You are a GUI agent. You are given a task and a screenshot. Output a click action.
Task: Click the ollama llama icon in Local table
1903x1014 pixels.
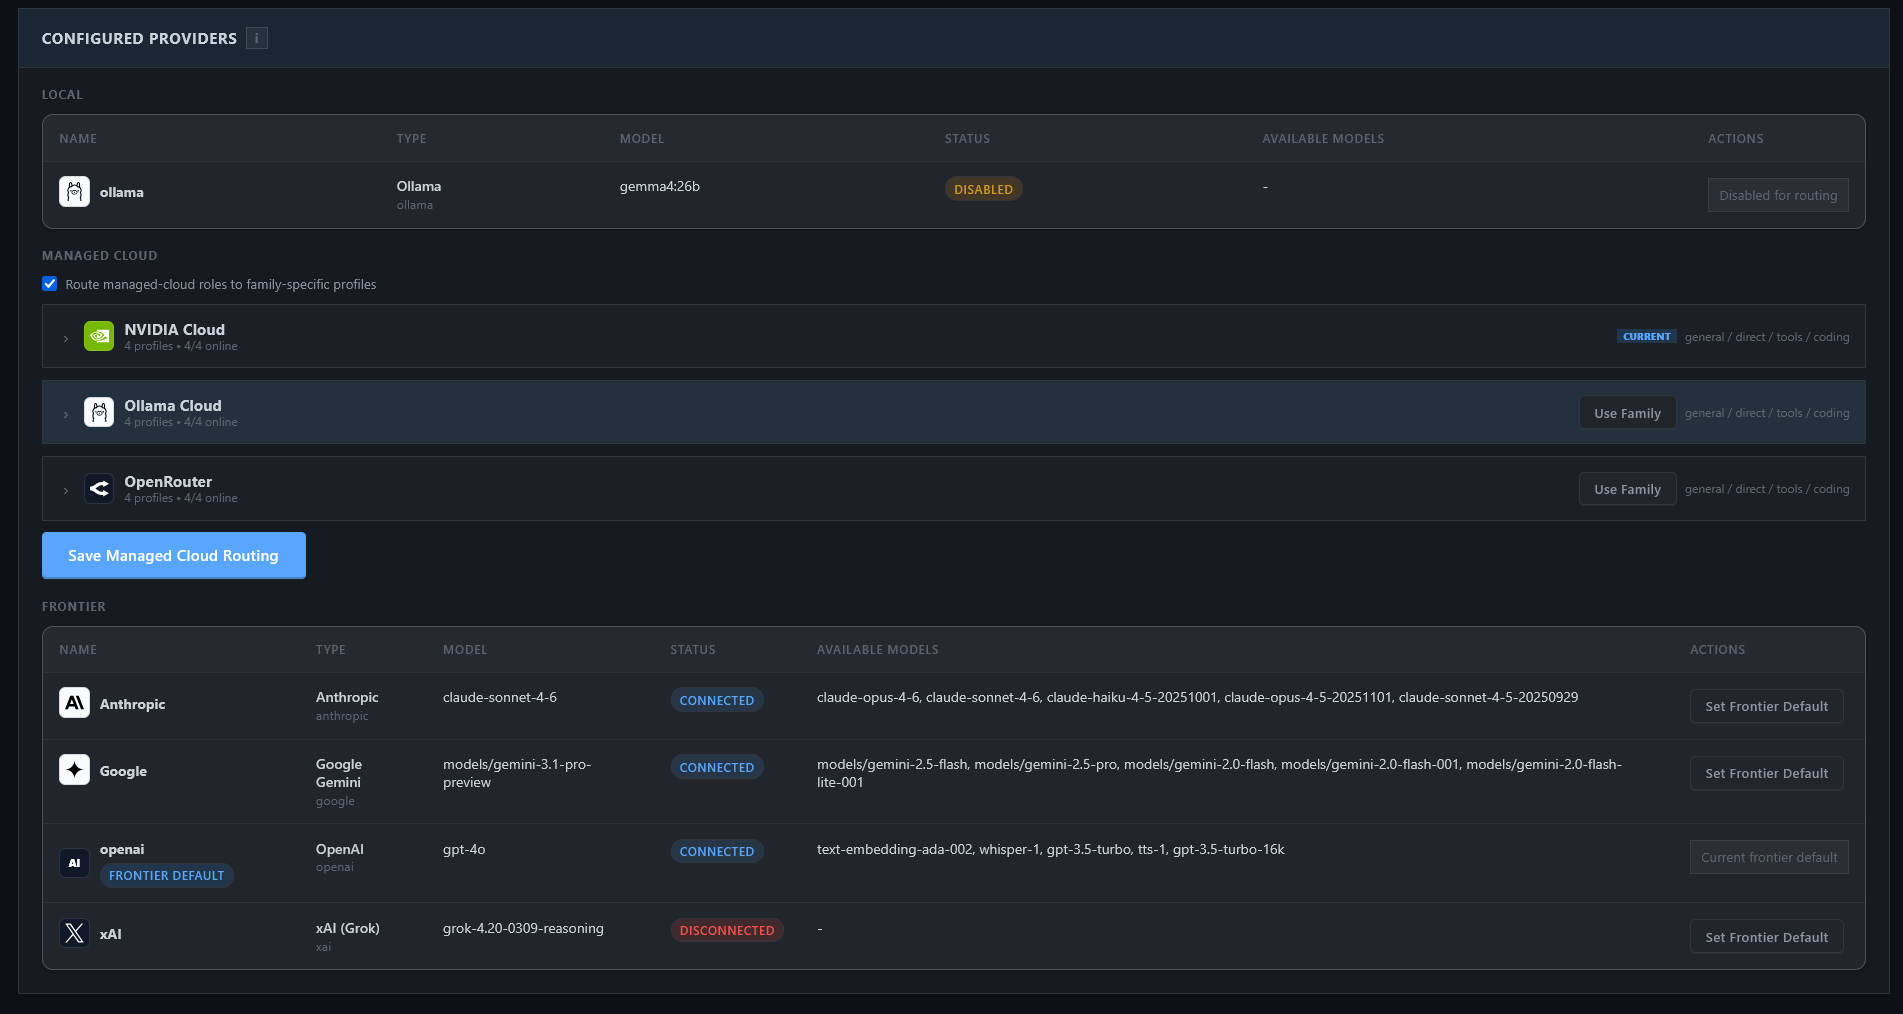pyautogui.click(x=74, y=192)
